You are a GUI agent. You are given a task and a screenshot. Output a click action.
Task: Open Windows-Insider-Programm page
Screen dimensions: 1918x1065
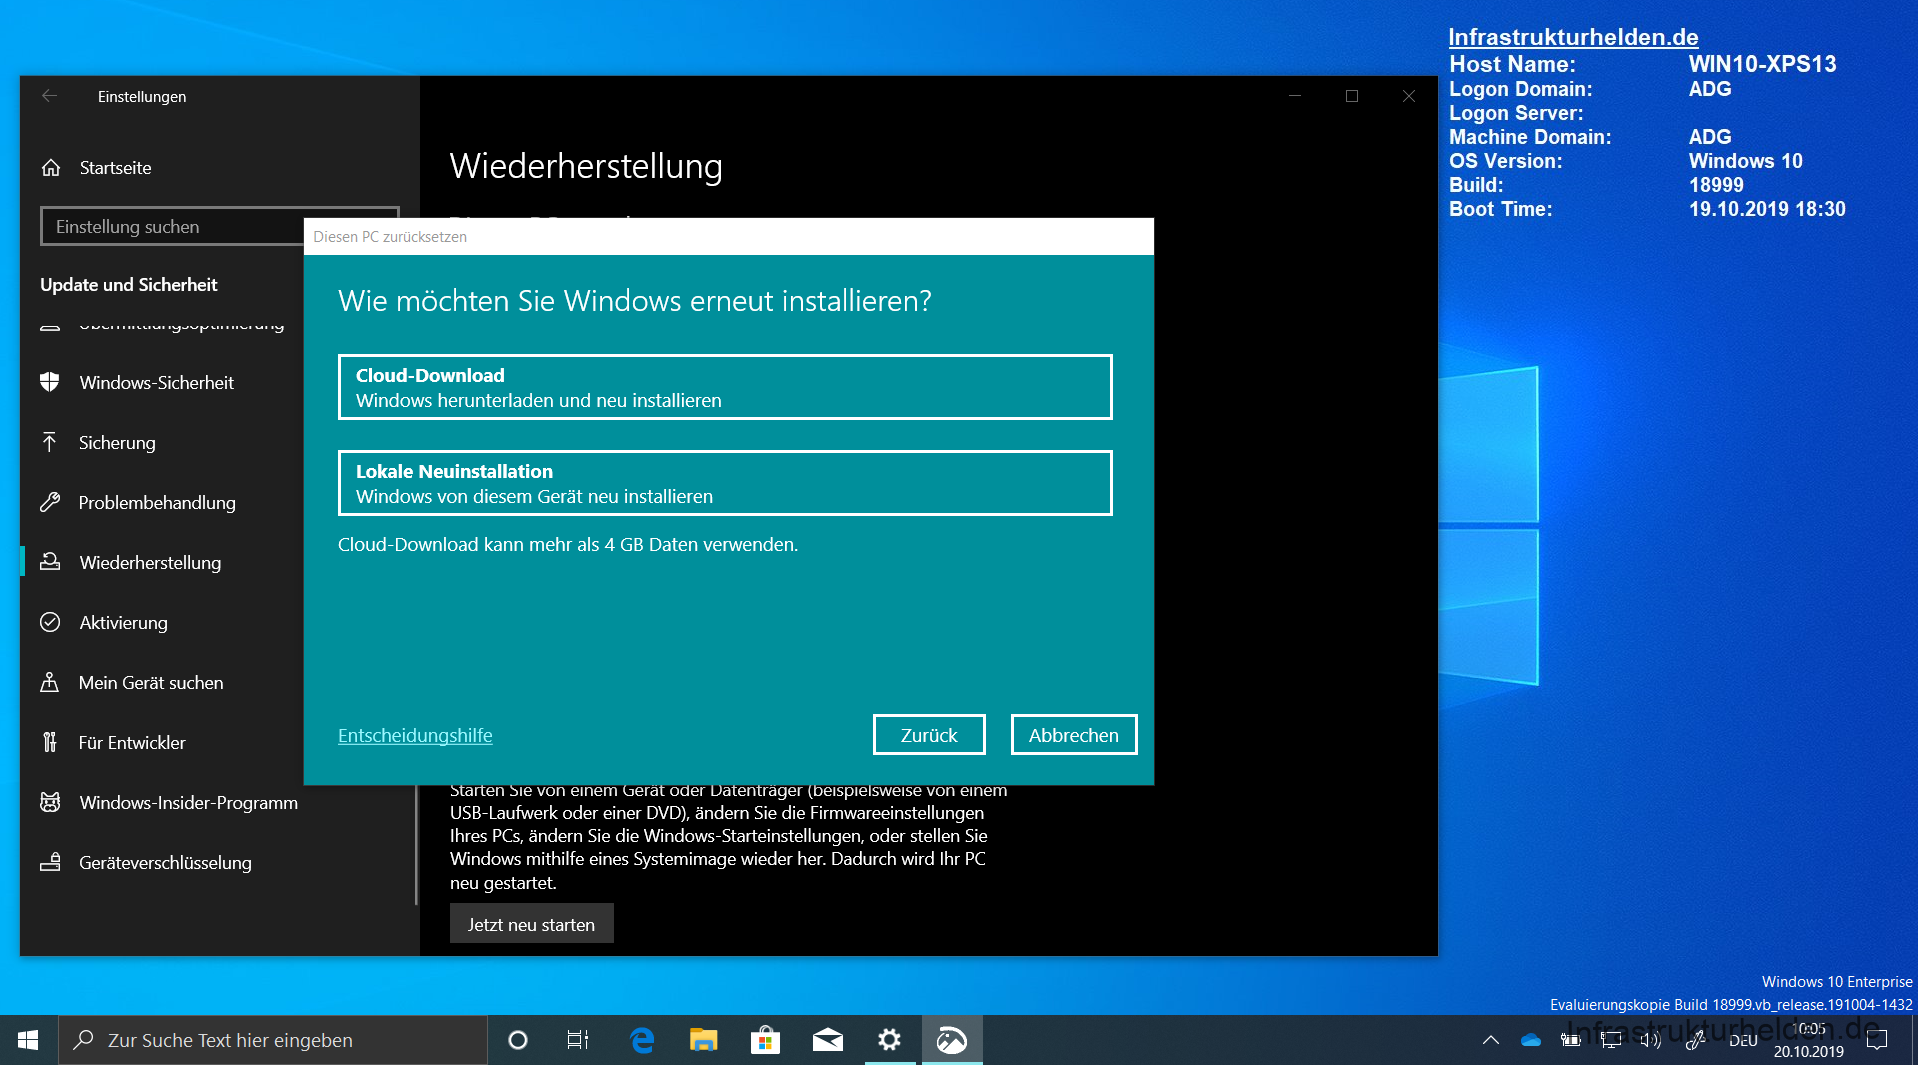pyautogui.click(x=188, y=803)
